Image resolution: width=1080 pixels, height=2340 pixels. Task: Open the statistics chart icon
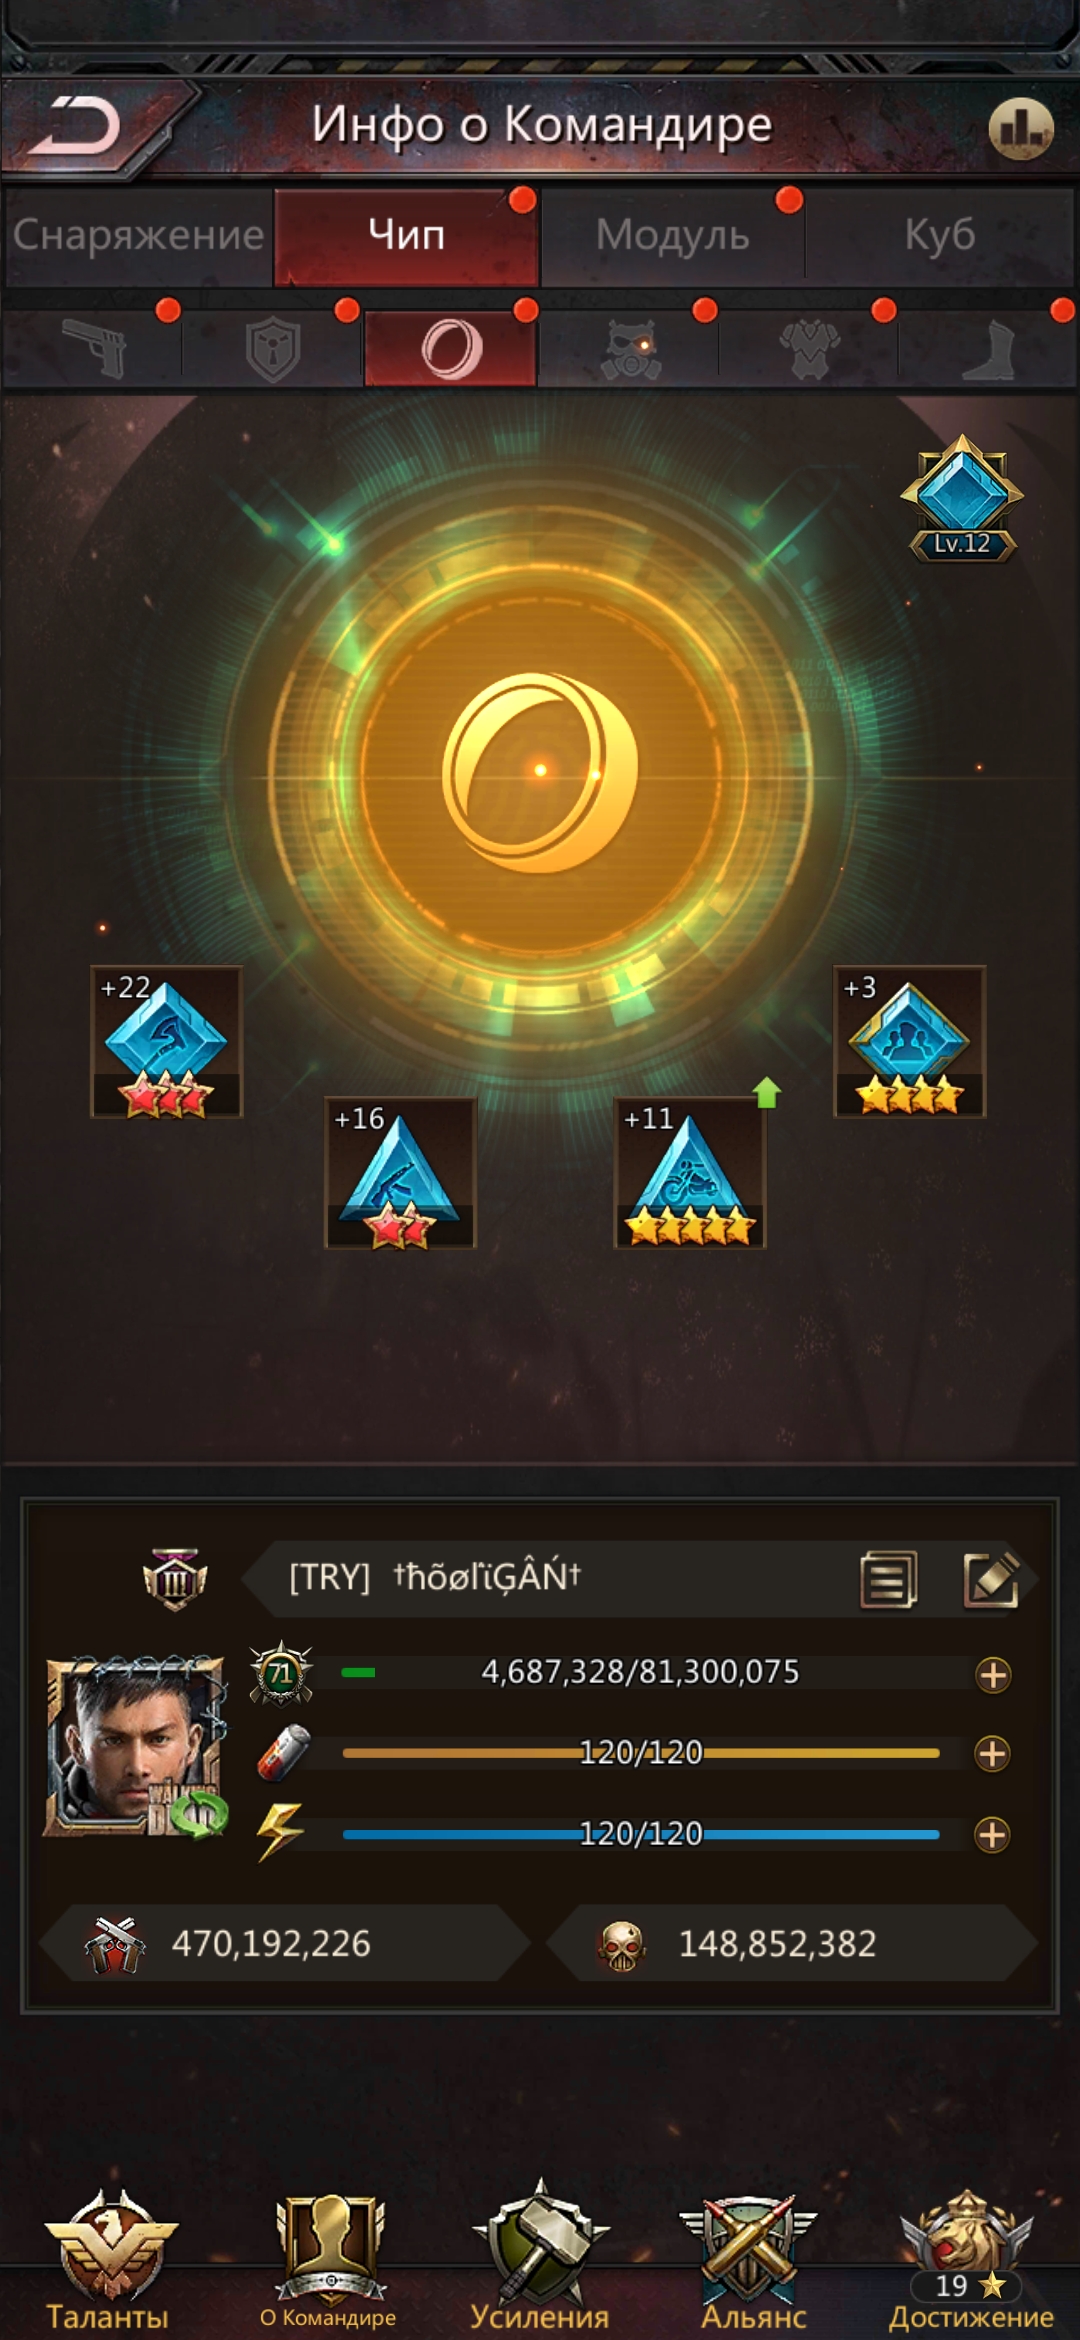pyautogui.click(x=1021, y=128)
